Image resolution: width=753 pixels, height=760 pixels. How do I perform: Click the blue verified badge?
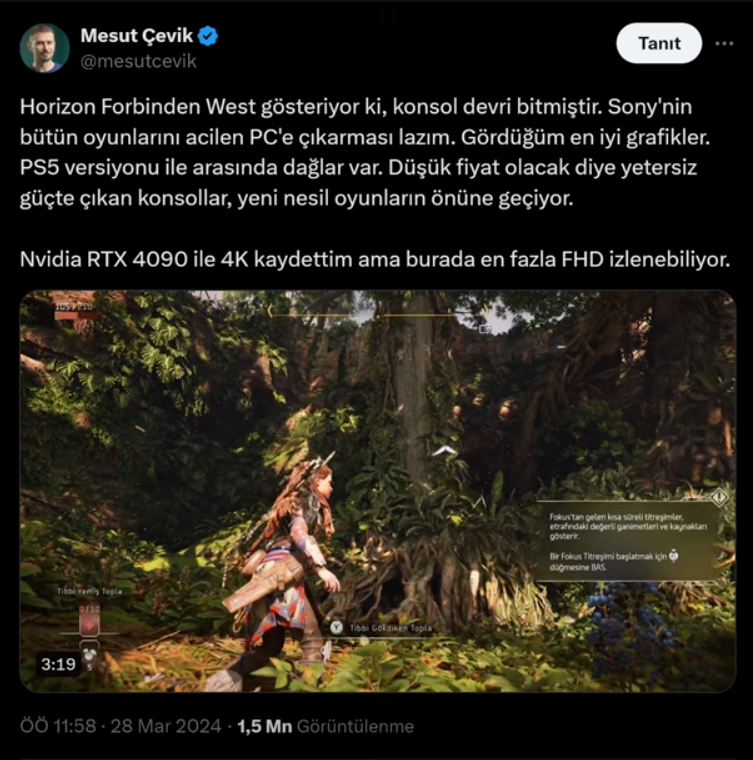[x=208, y=36]
